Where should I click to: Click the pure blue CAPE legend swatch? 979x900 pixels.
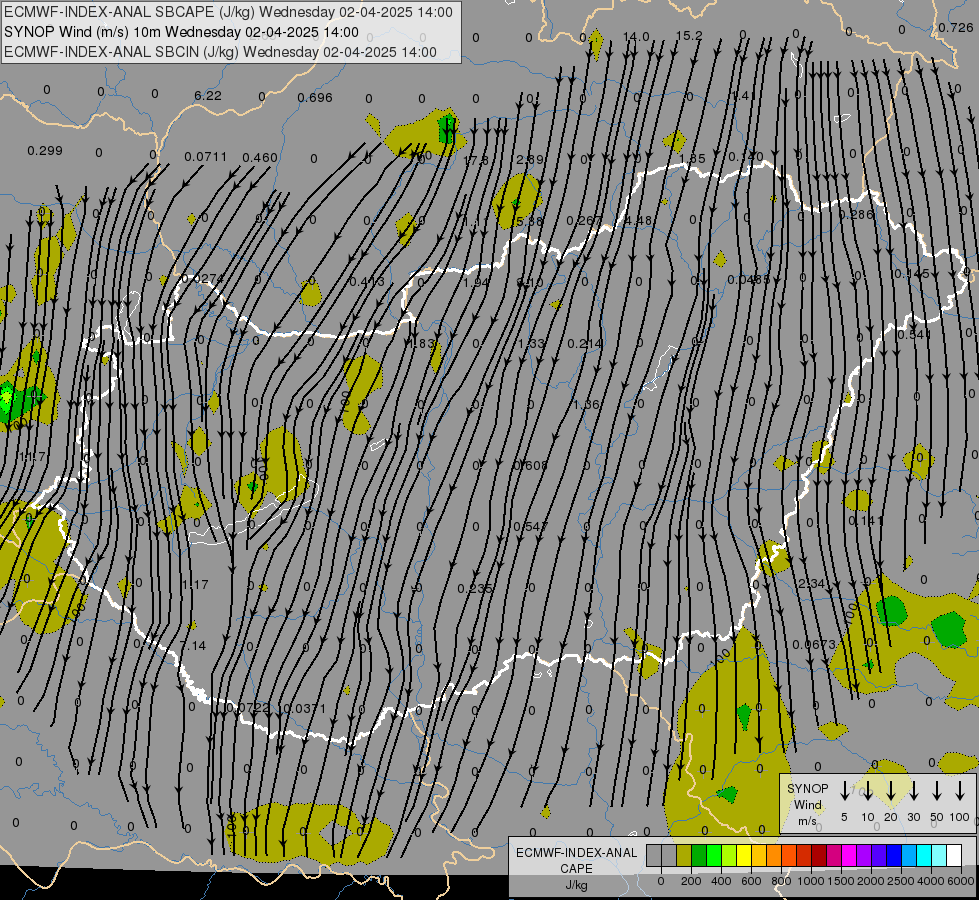pos(893,855)
